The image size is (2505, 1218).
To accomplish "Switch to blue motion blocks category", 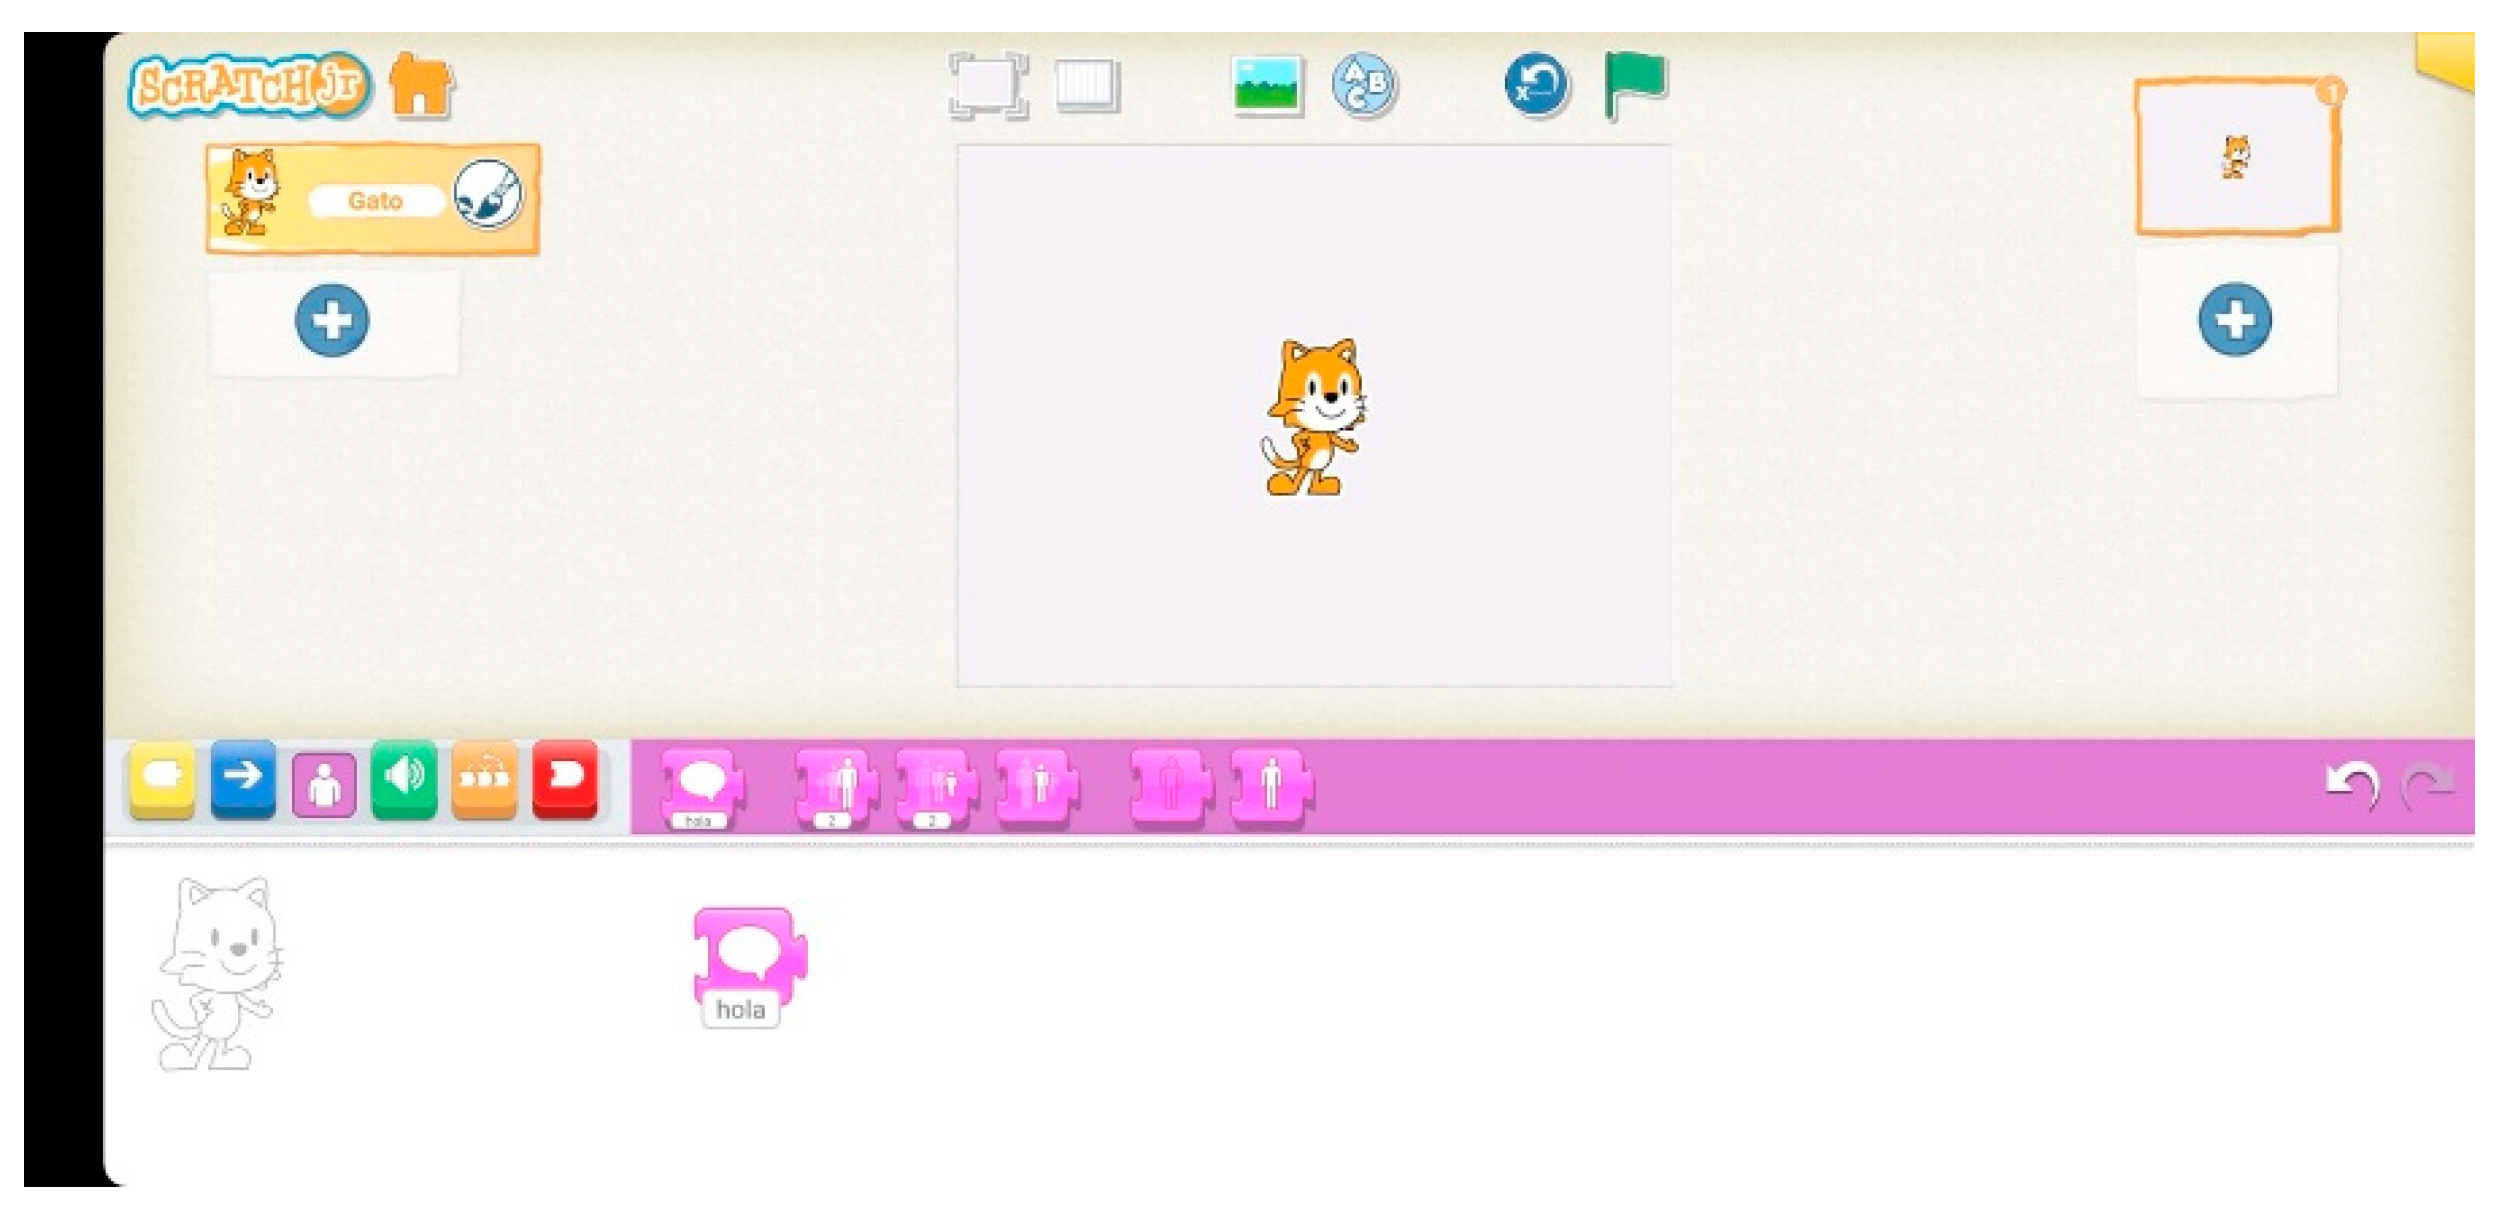I will tap(243, 780).
